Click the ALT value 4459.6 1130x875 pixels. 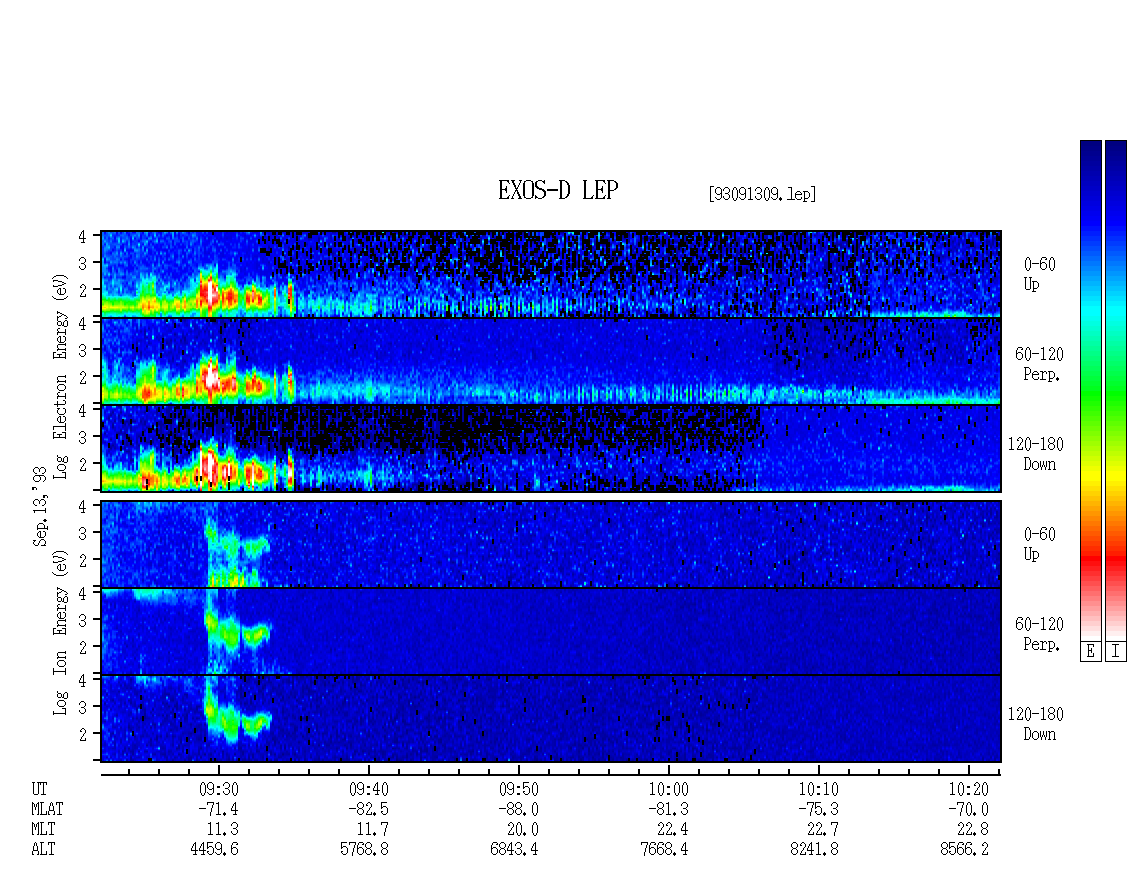coord(215,850)
